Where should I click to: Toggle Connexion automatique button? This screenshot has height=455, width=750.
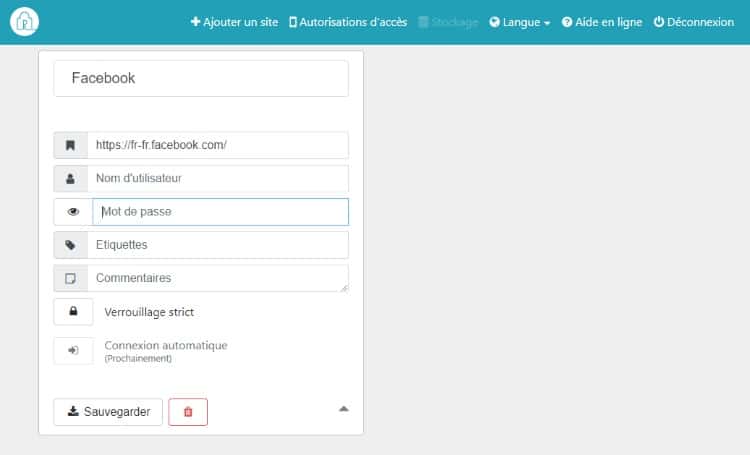click(x=73, y=350)
